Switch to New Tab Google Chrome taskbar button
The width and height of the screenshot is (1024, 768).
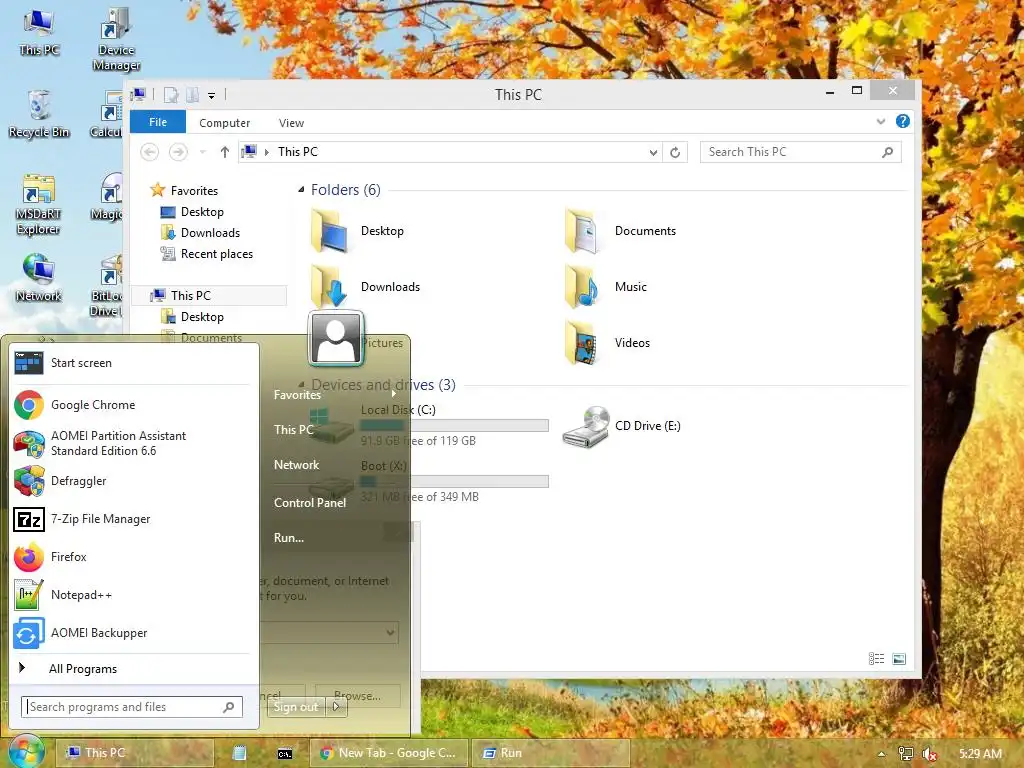pyautogui.click(x=389, y=753)
